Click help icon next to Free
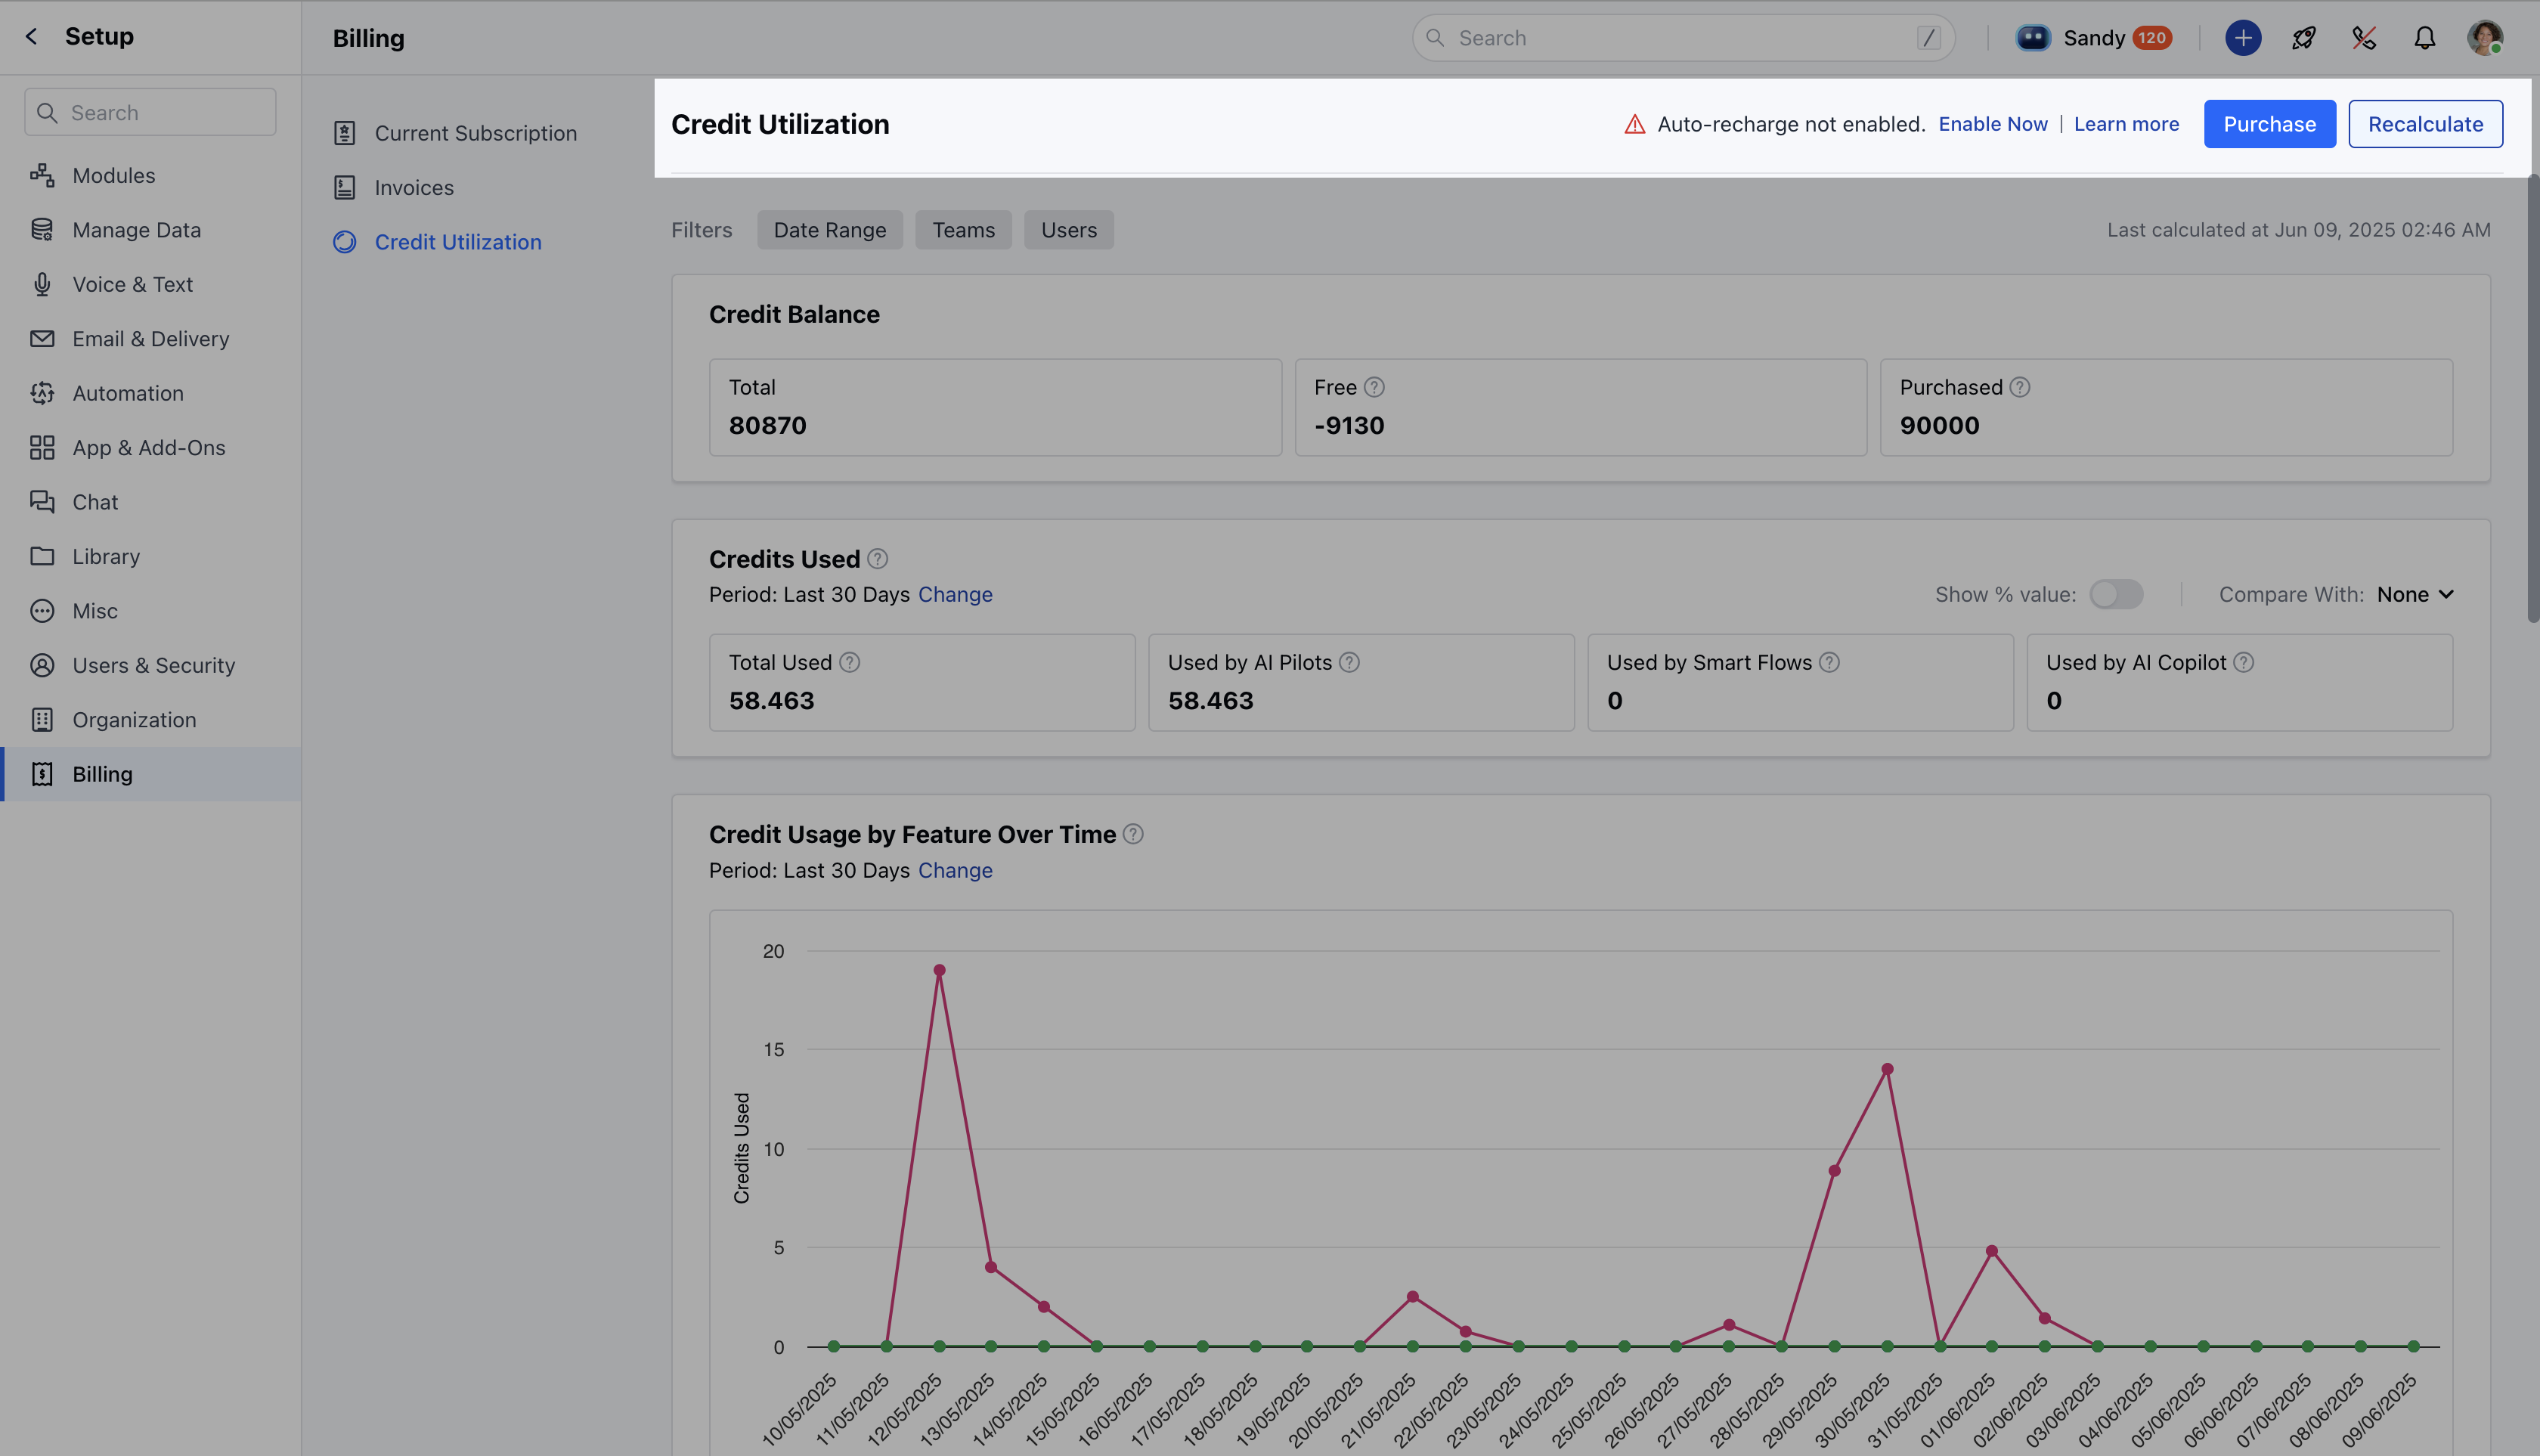2540x1456 pixels. point(1374,387)
